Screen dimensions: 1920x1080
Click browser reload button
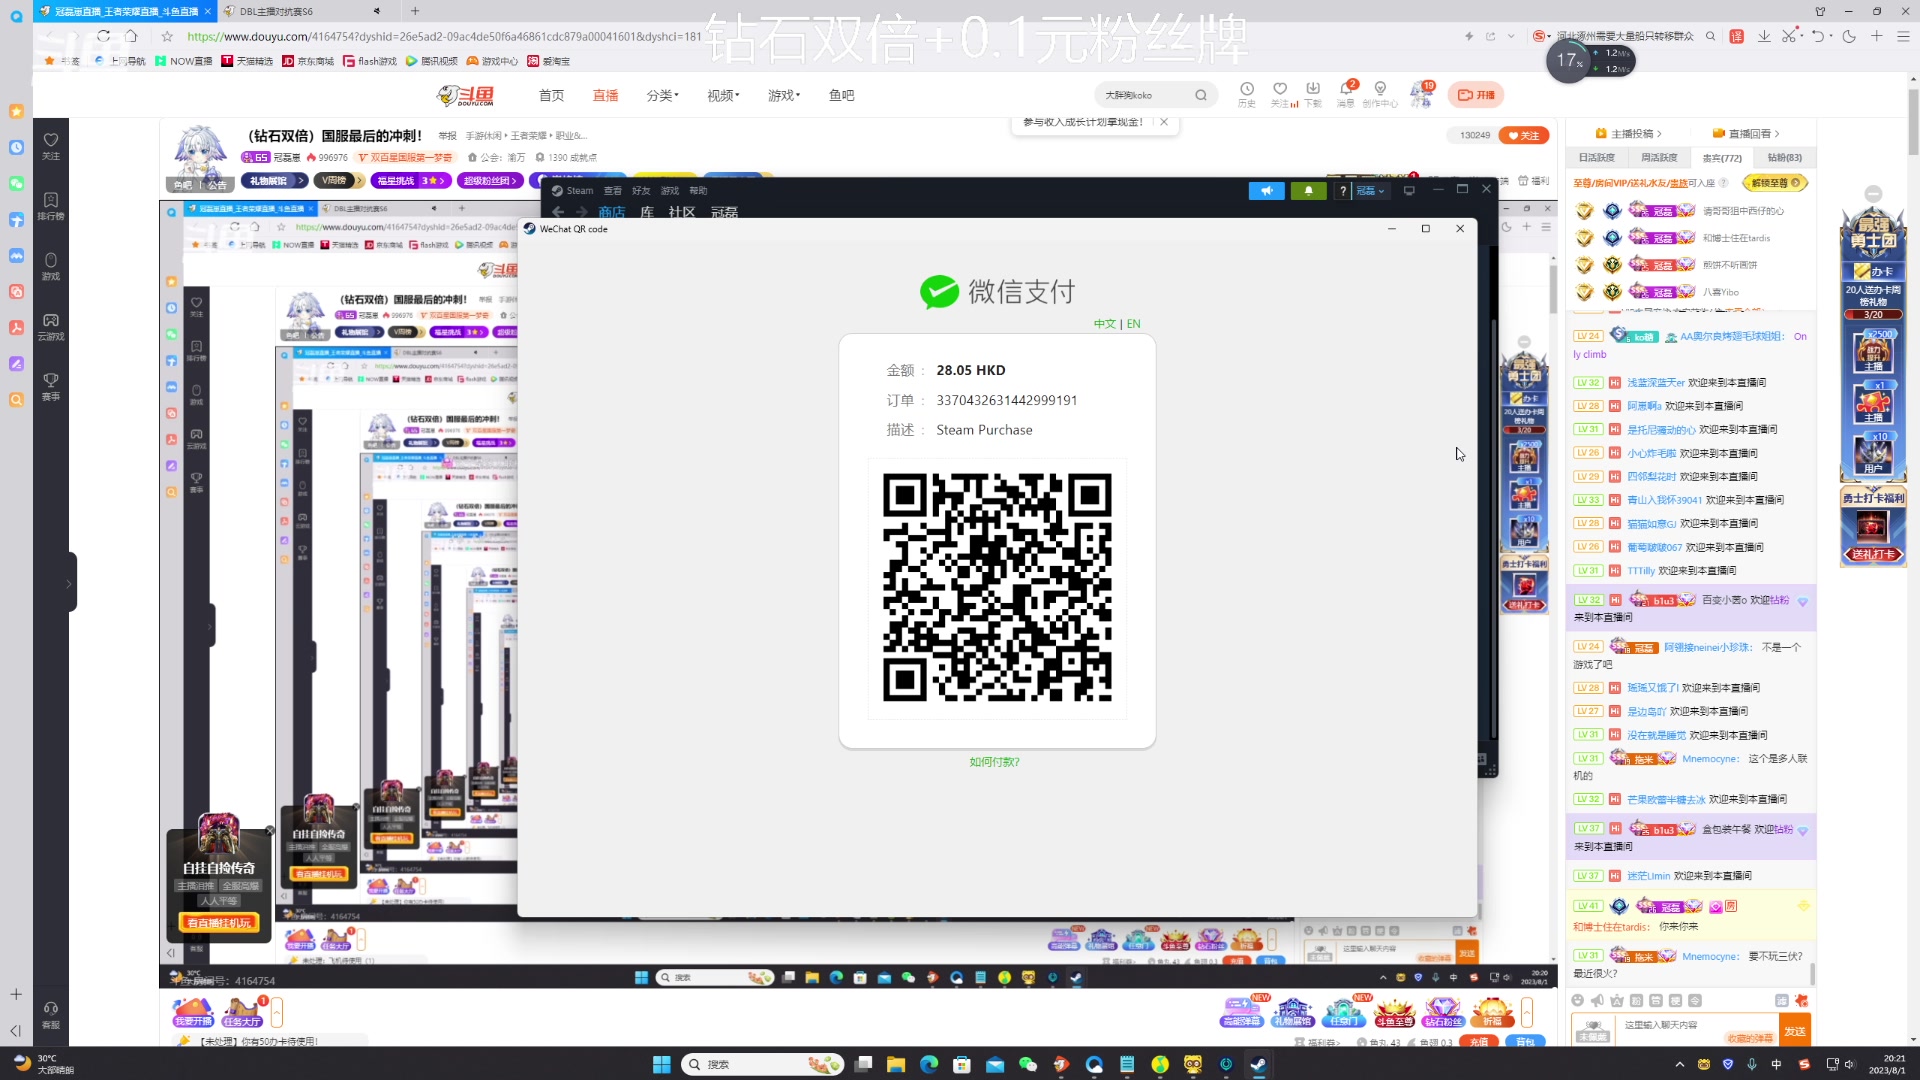point(103,36)
